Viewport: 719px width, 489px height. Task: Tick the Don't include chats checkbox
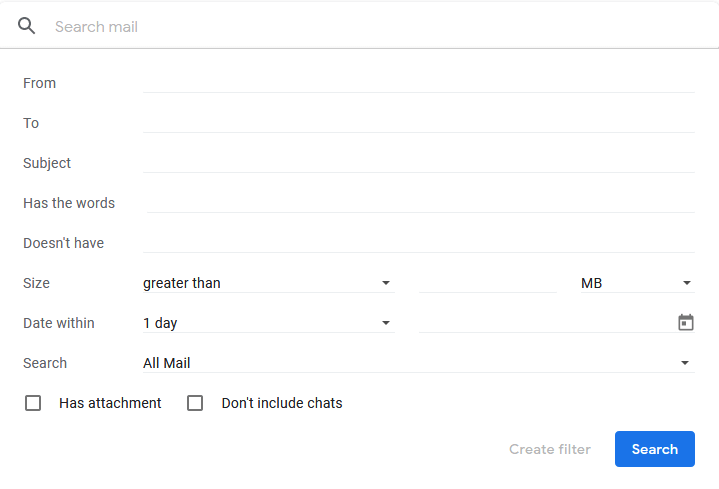click(x=195, y=403)
